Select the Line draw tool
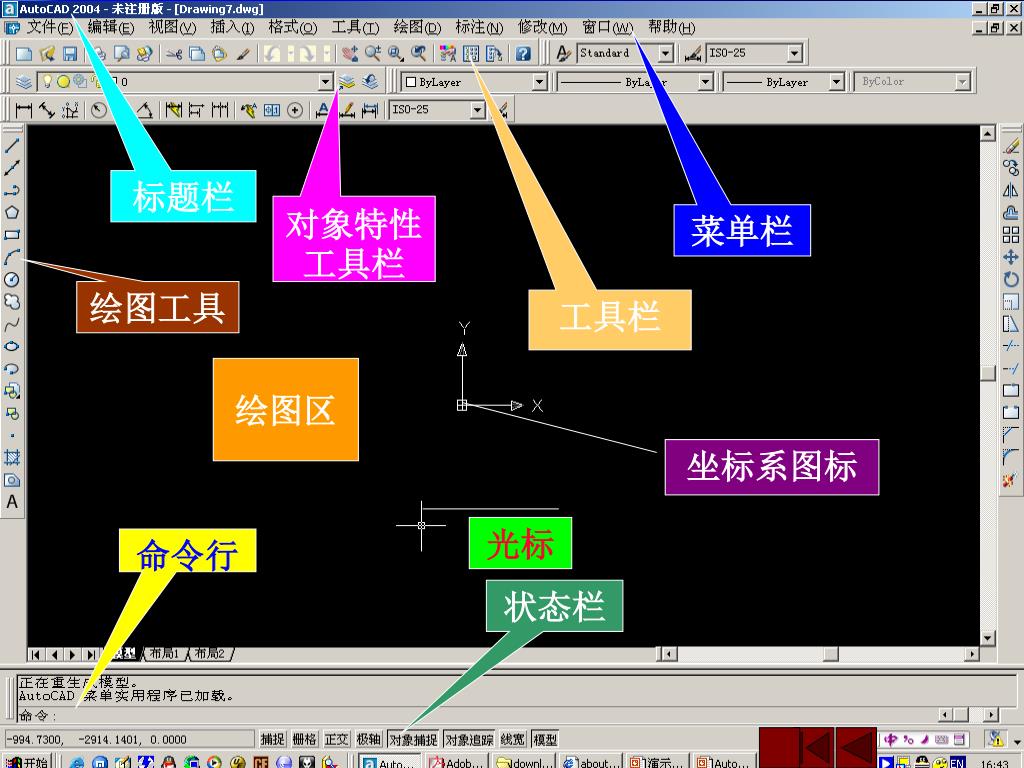The image size is (1024, 768). point(12,145)
